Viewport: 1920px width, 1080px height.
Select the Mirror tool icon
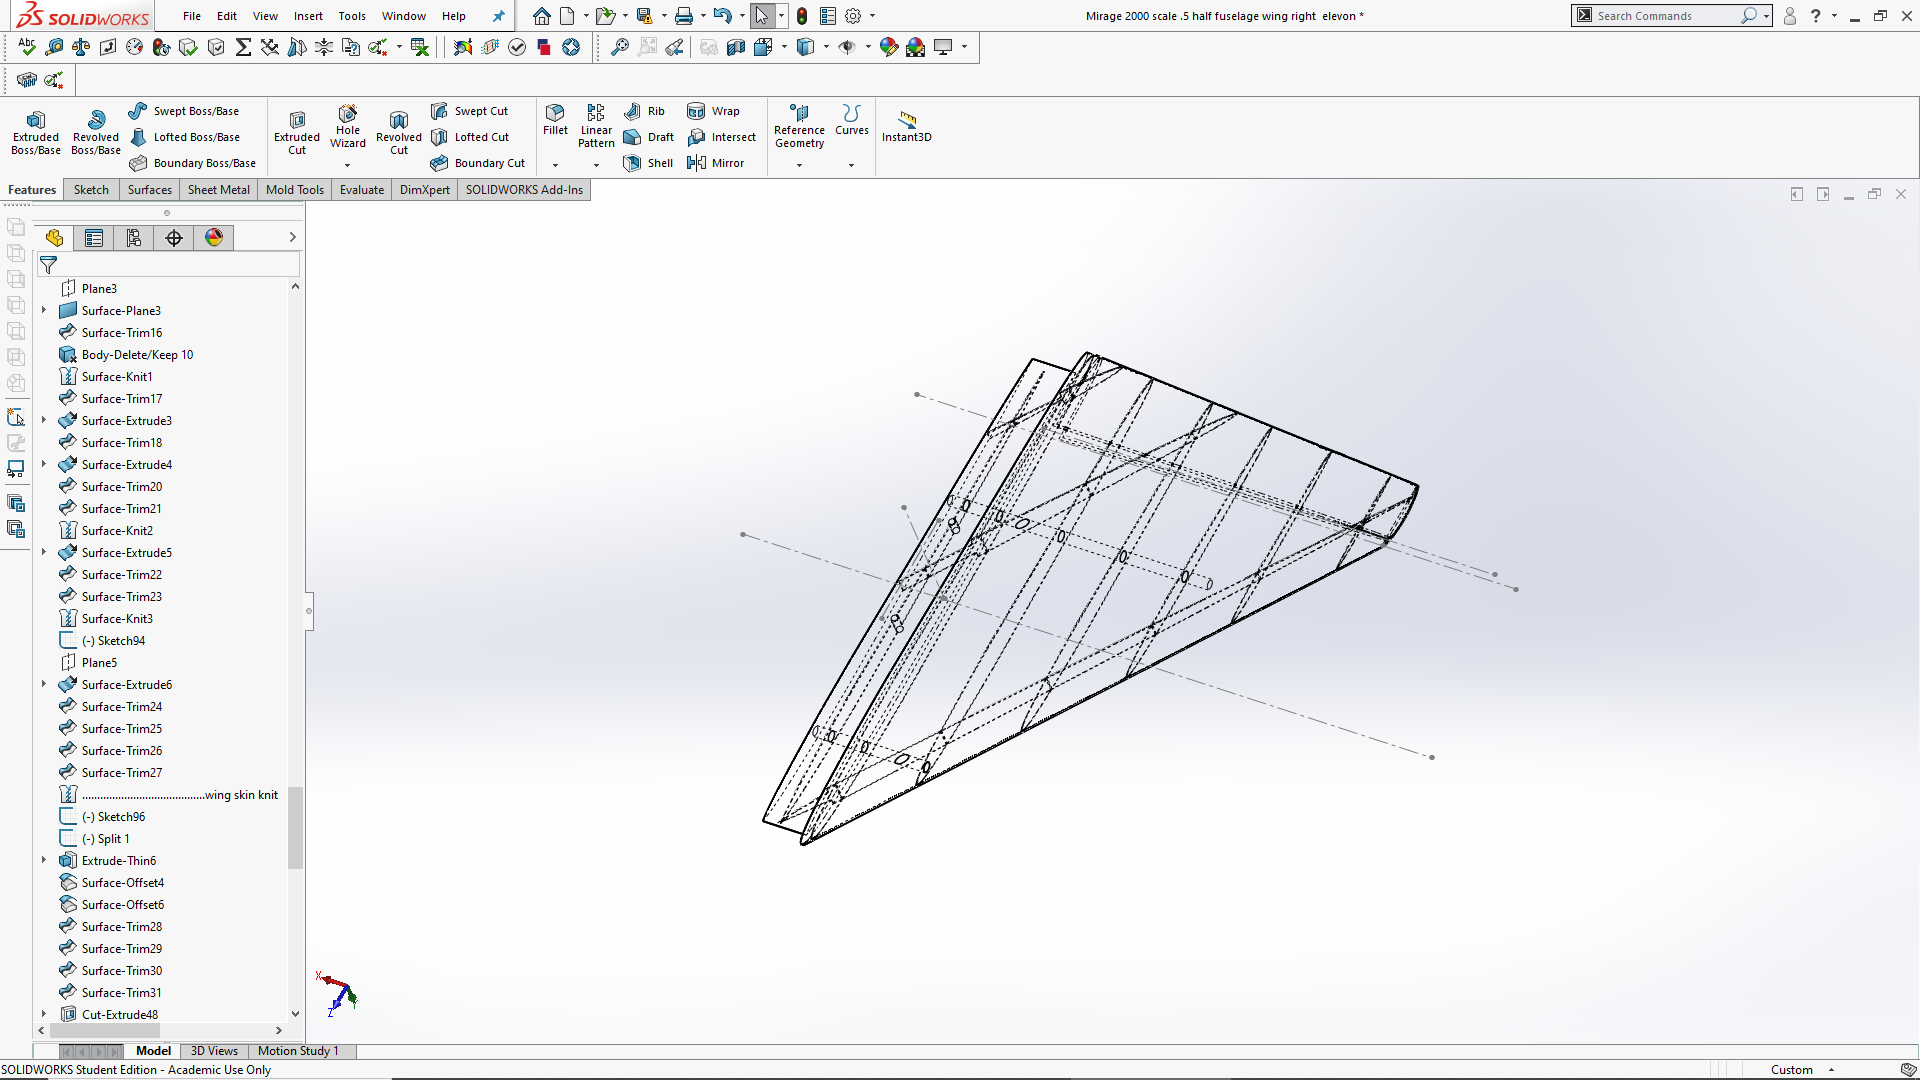(695, 162)
